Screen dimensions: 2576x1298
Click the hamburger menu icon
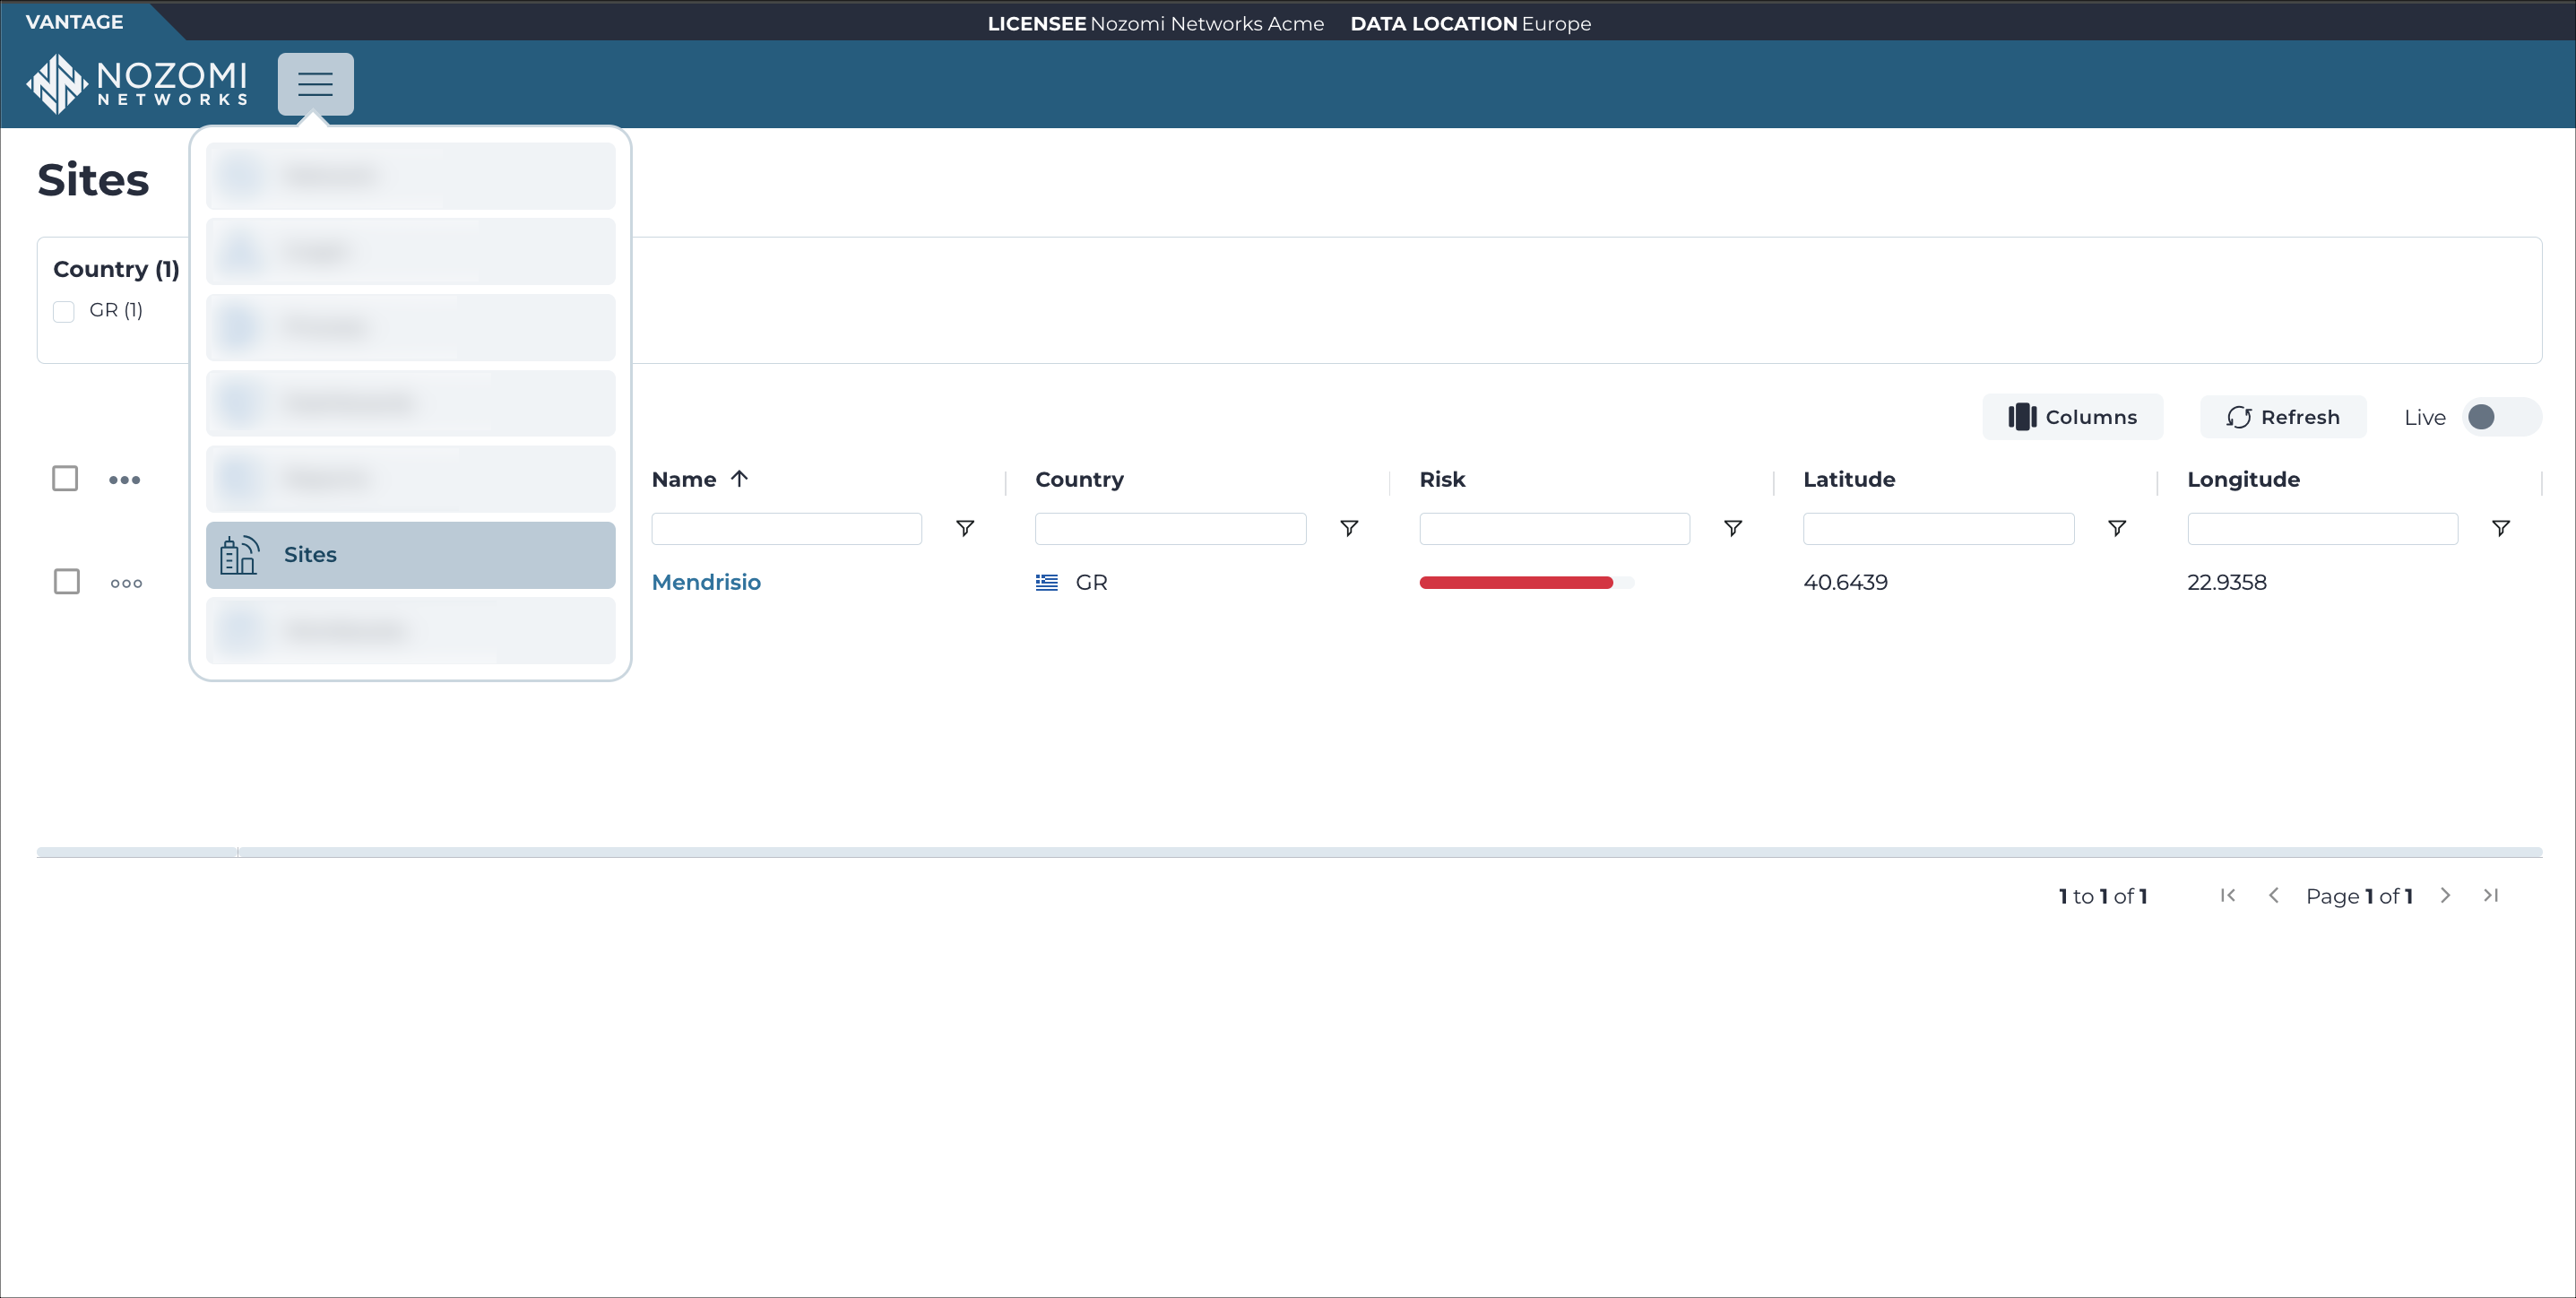315,84
